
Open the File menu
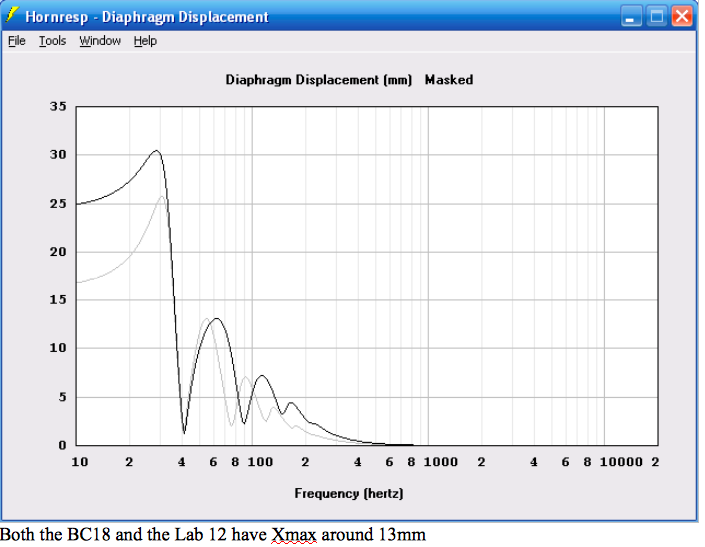point(17,41)
